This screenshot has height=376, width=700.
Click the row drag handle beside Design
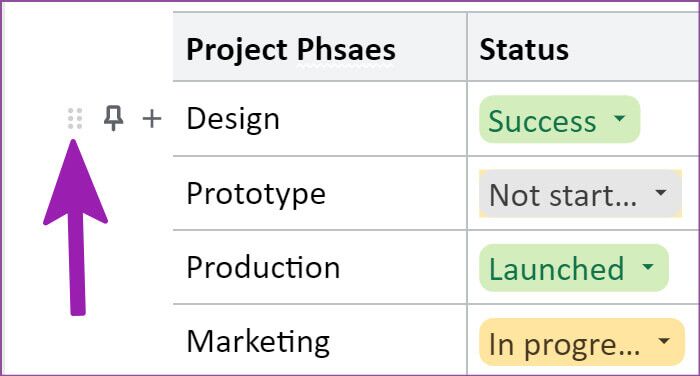75,119
